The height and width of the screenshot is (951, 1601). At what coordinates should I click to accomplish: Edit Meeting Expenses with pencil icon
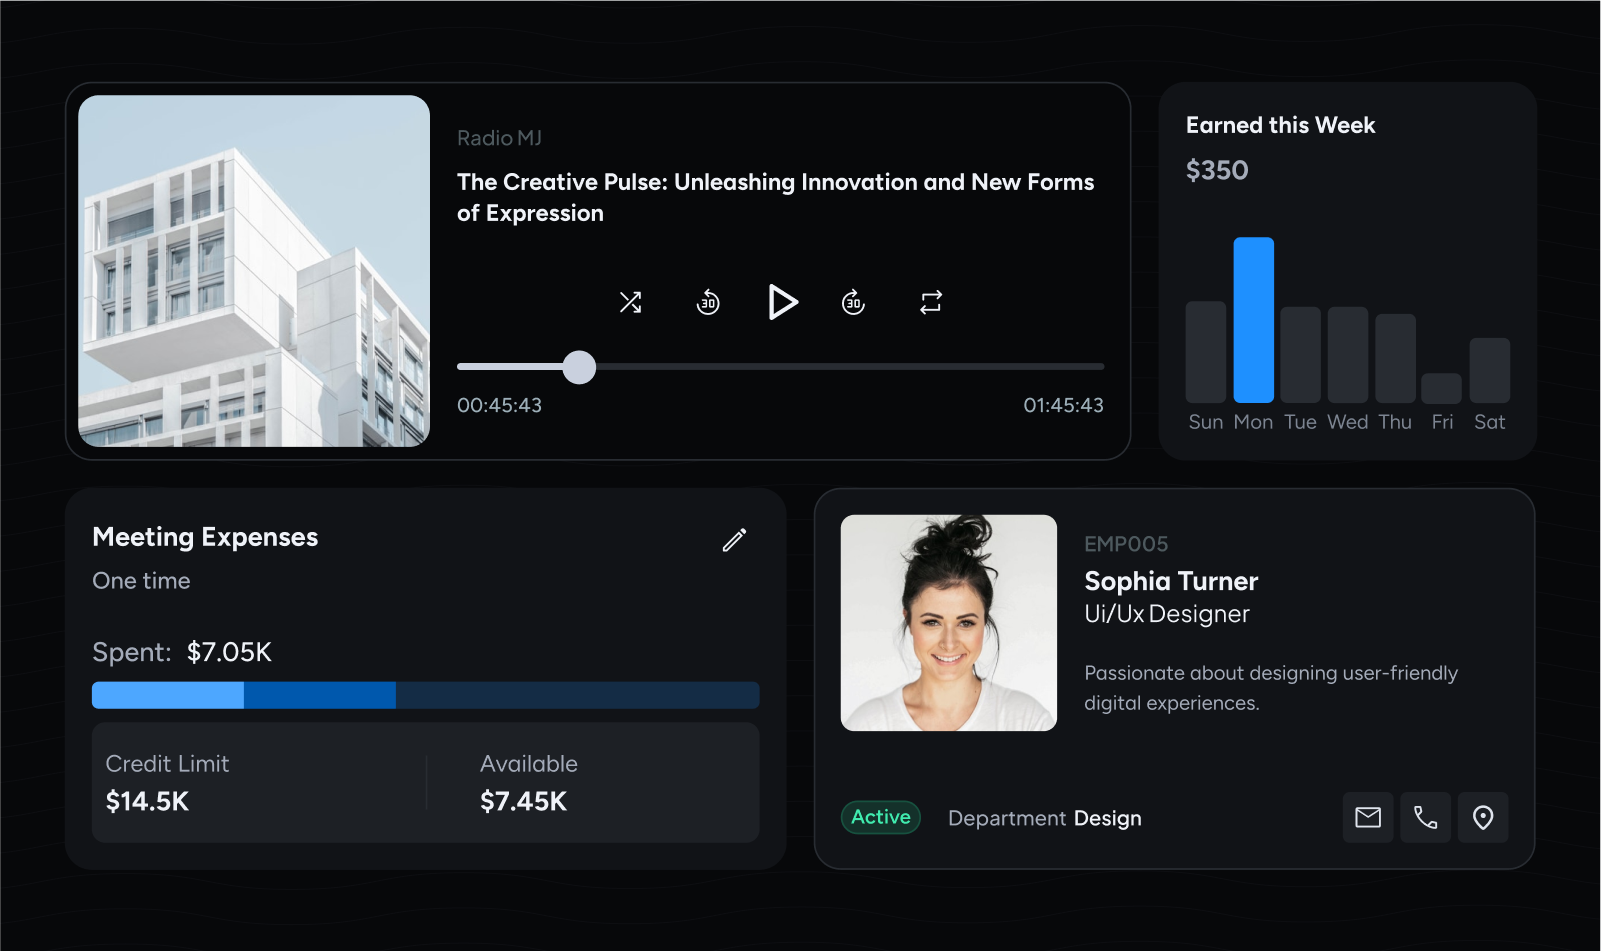pyautogui.click(x=734, y=540)
